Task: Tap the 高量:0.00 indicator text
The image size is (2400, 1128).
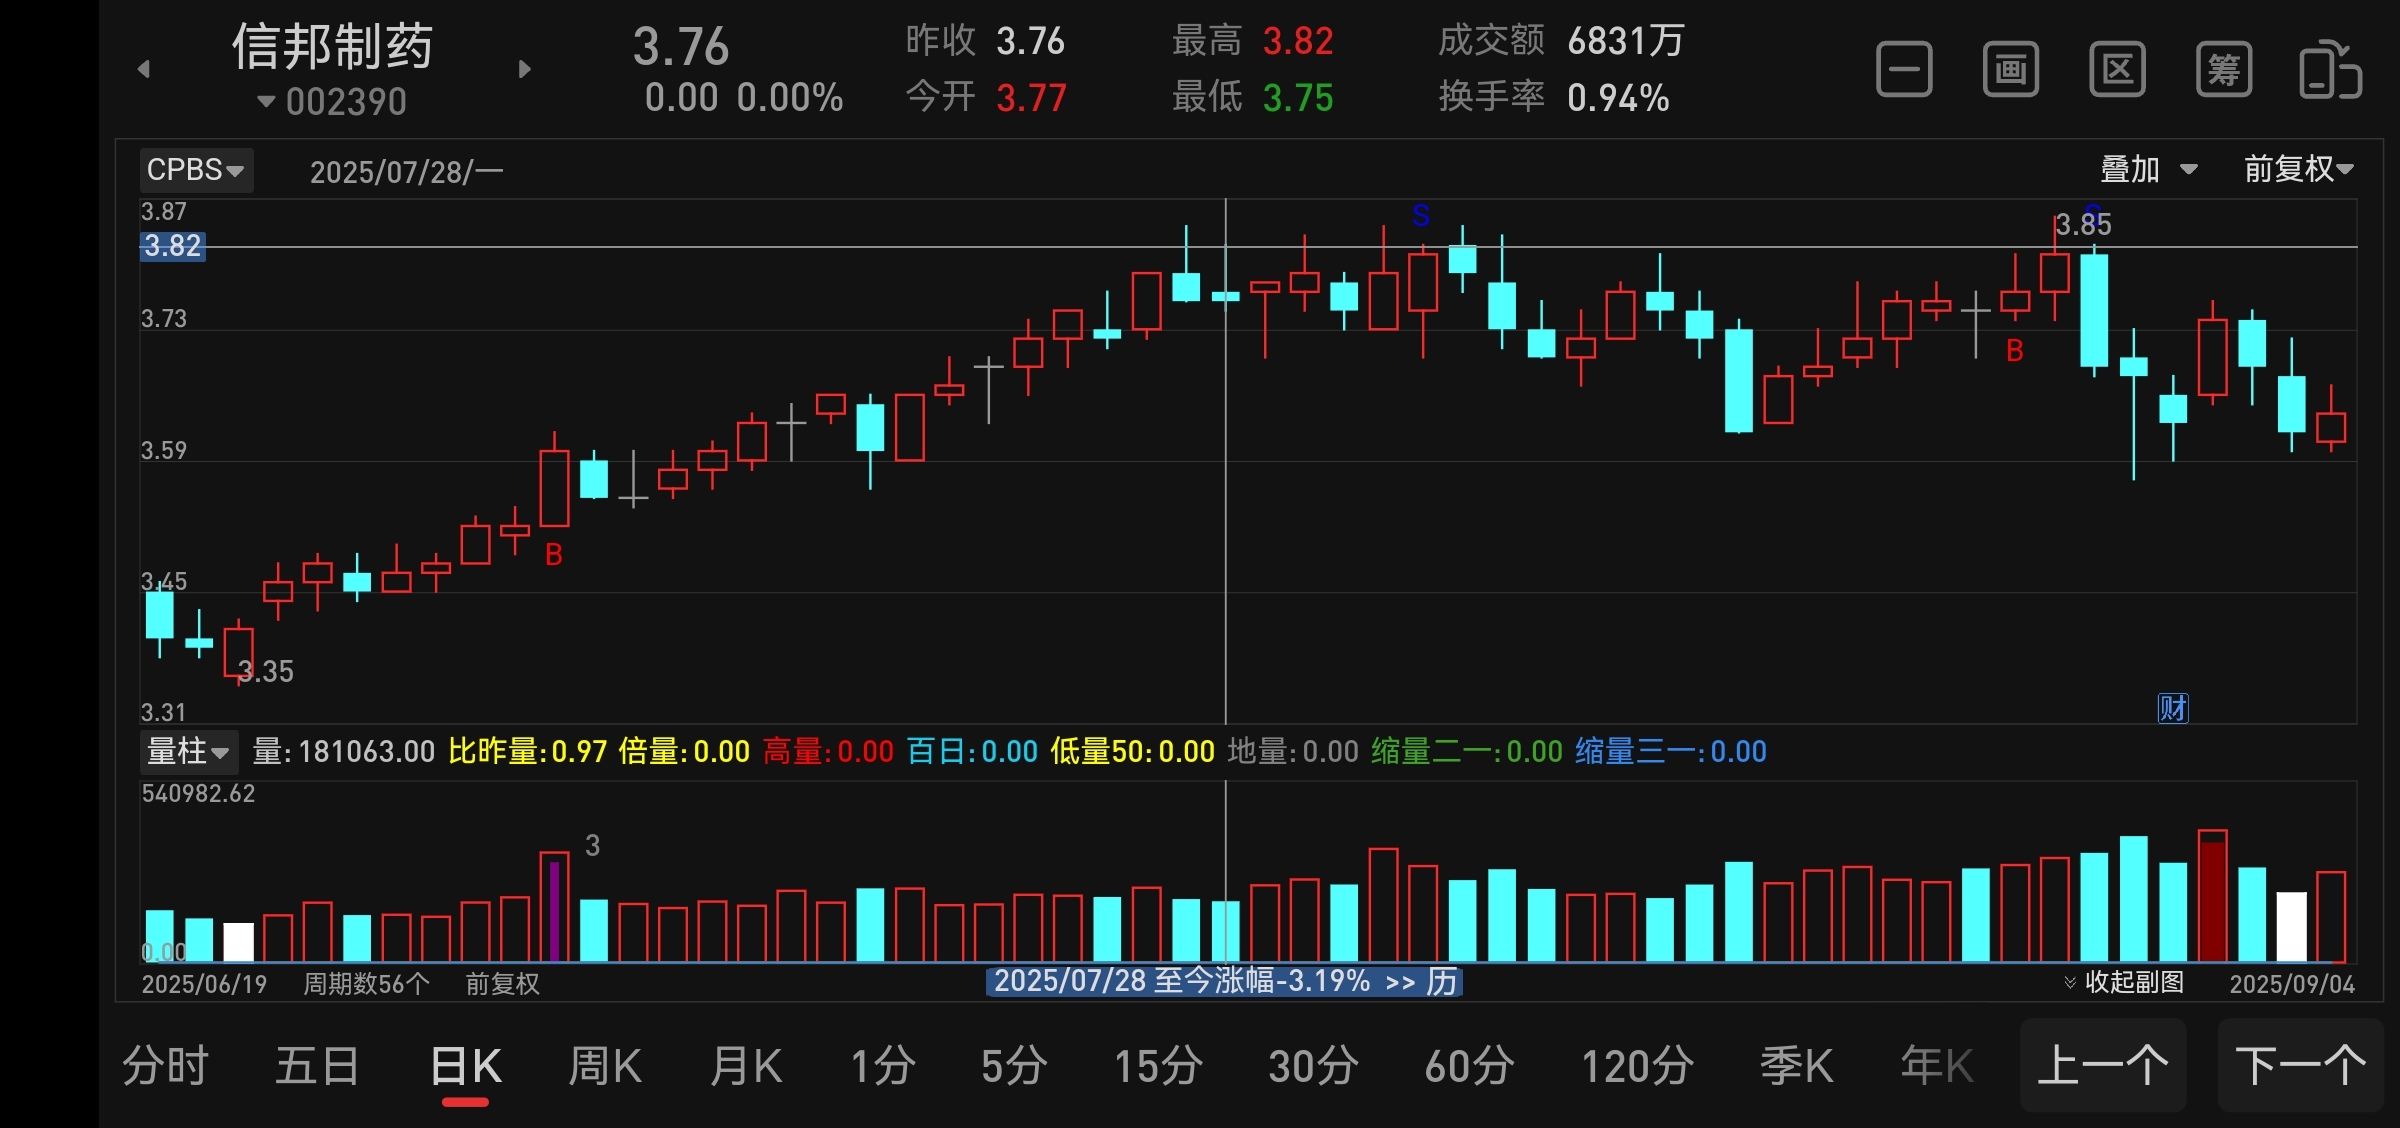Action: (828, 751)
